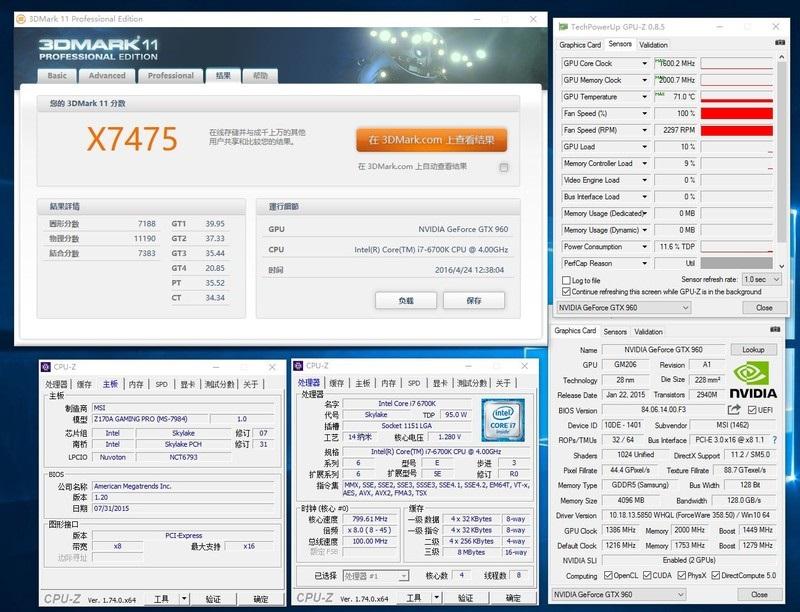This screenshot has width=800, height=612.
Task: Click the Lookup button in GPU-Z
Action: (754, 350)
